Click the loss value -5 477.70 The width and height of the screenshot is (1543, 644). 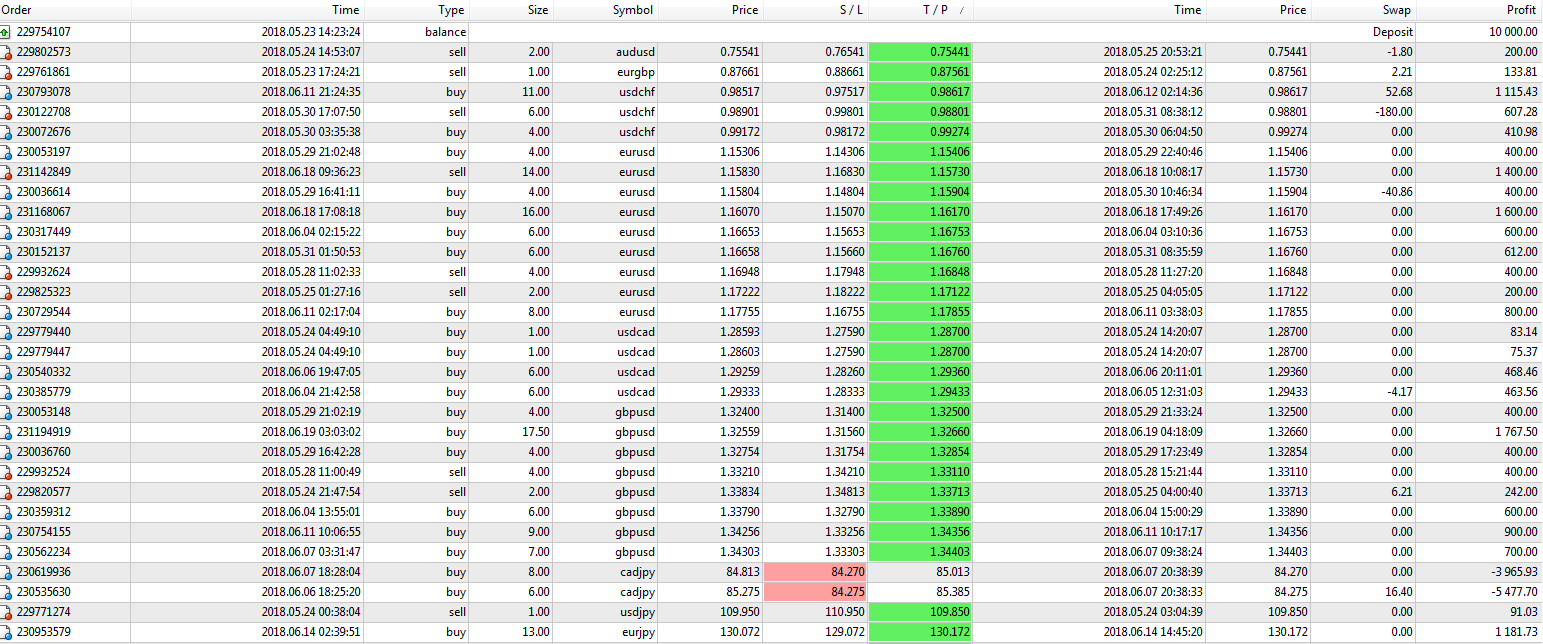pyautogui.click(x=1516, y=592)
